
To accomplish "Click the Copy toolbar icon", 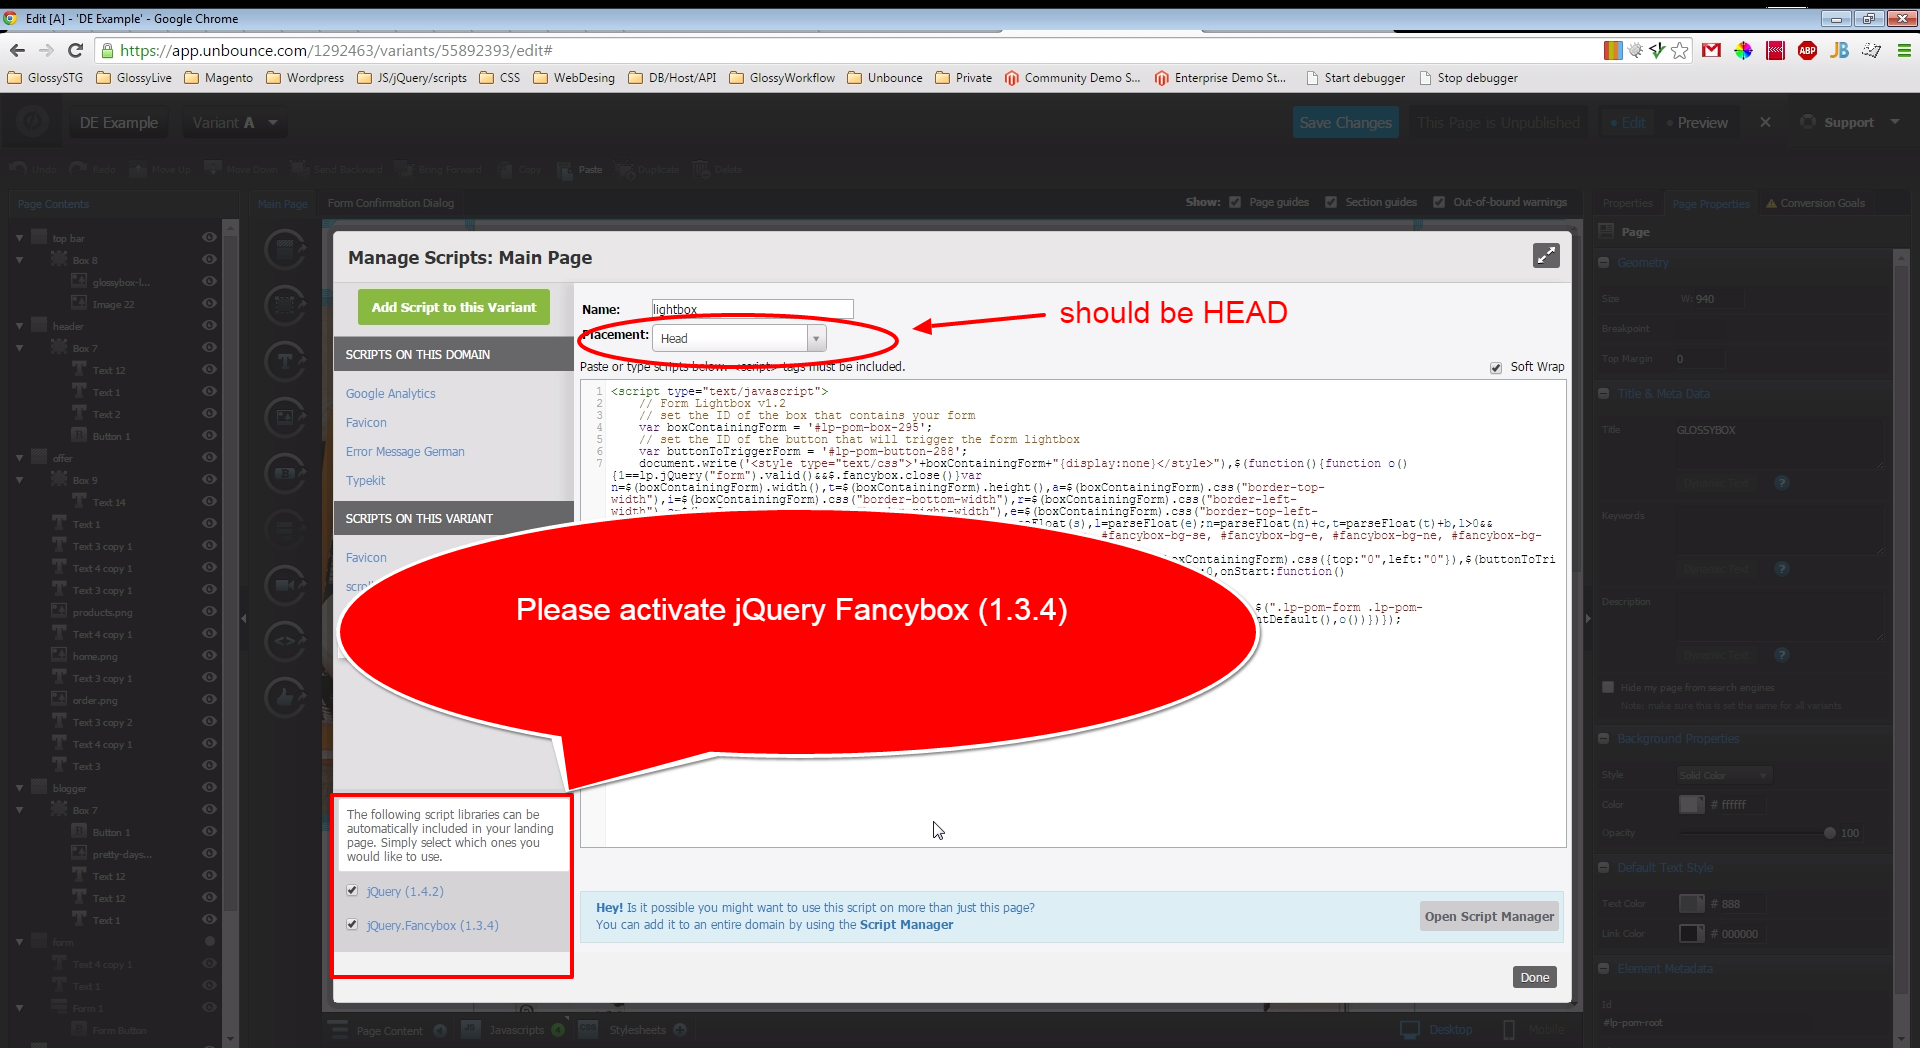I will 504,169.
